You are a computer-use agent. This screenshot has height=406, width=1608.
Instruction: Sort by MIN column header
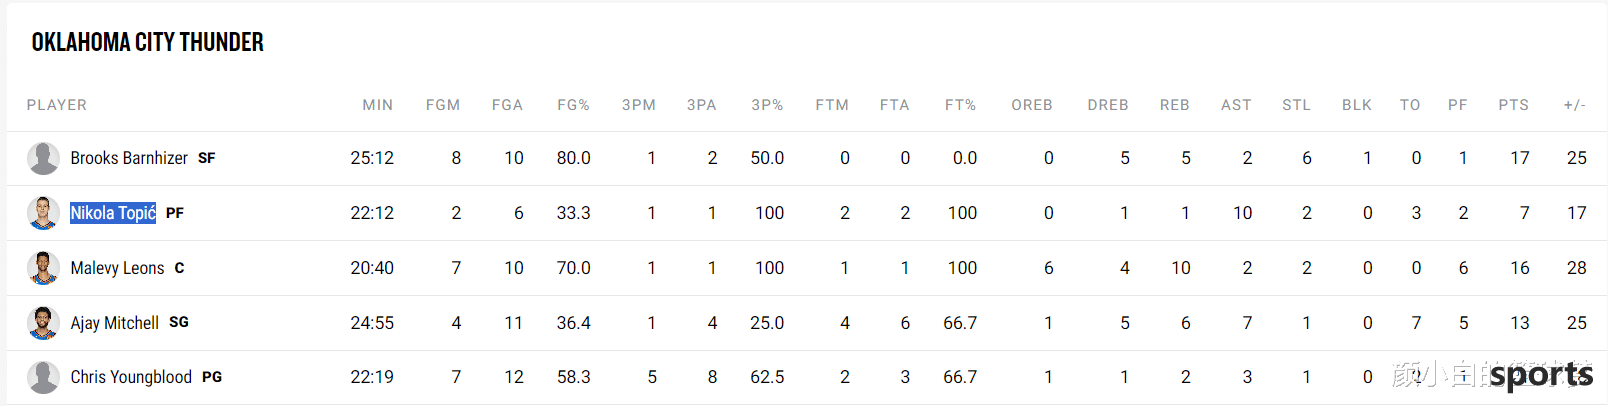378,105
